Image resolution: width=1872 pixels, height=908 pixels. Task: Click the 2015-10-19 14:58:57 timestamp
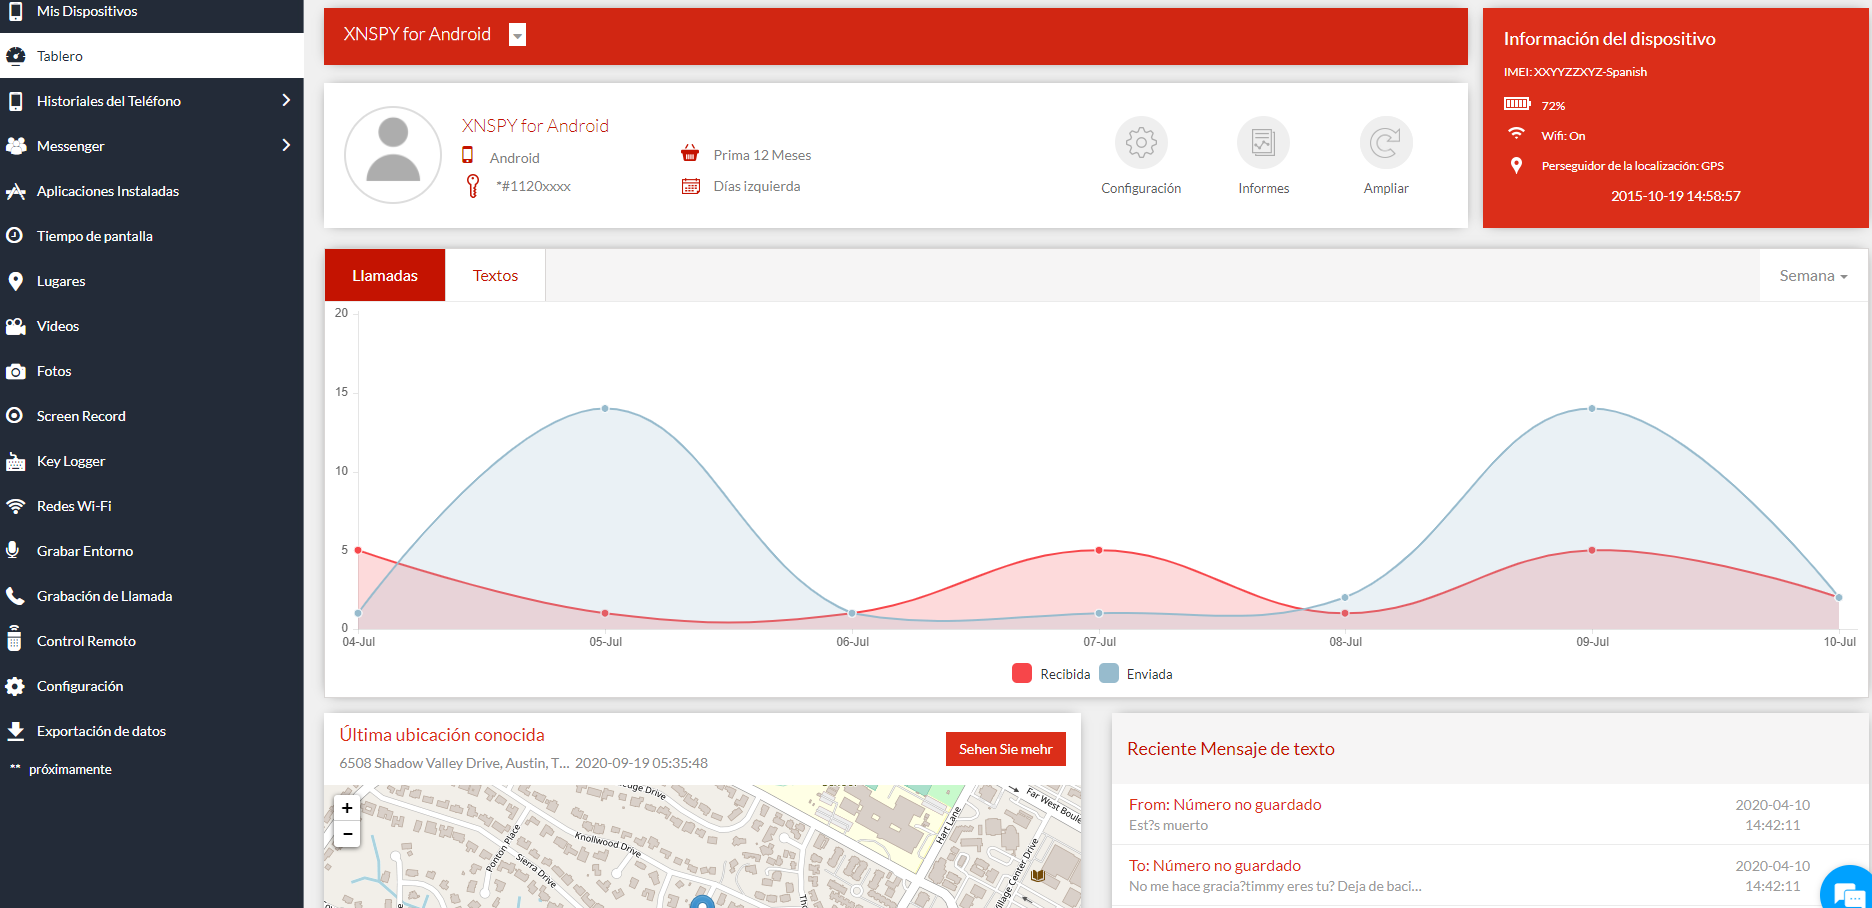tap(1675, 196)
